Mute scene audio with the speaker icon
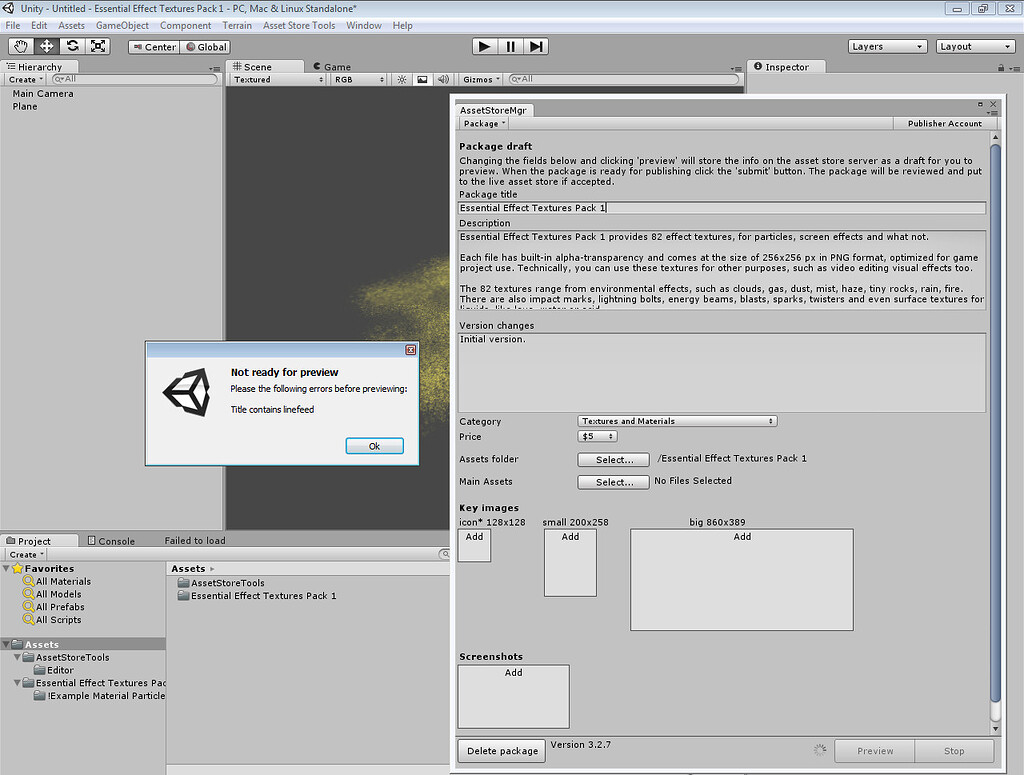 click(x=443, y=79)
